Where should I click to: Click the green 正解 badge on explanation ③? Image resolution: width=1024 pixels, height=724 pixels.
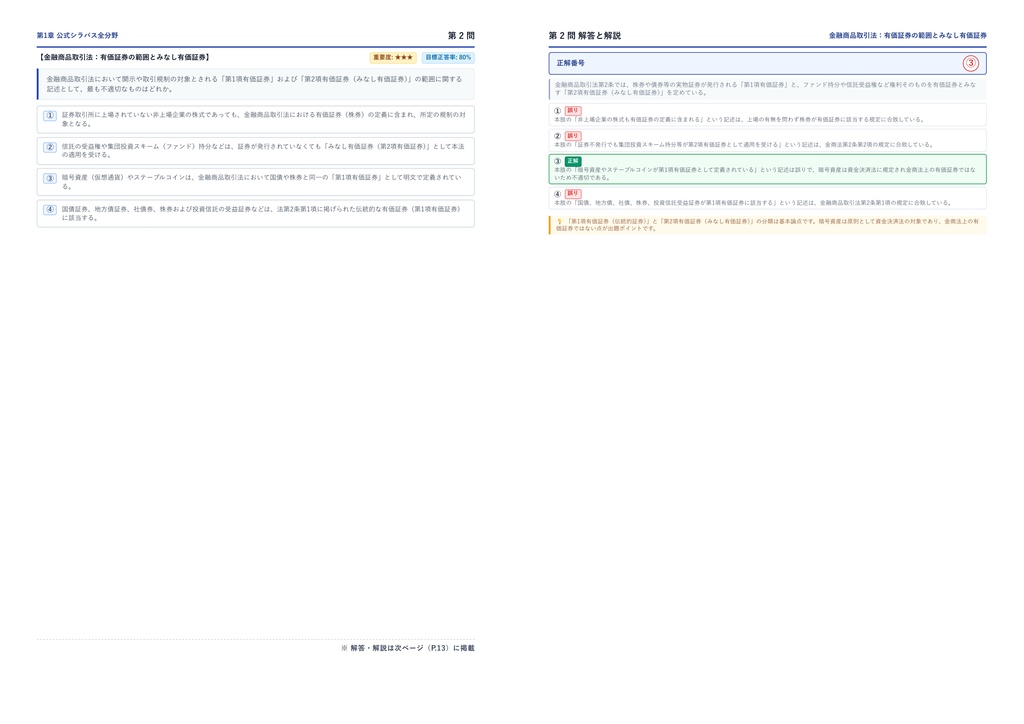pos(573,161)
